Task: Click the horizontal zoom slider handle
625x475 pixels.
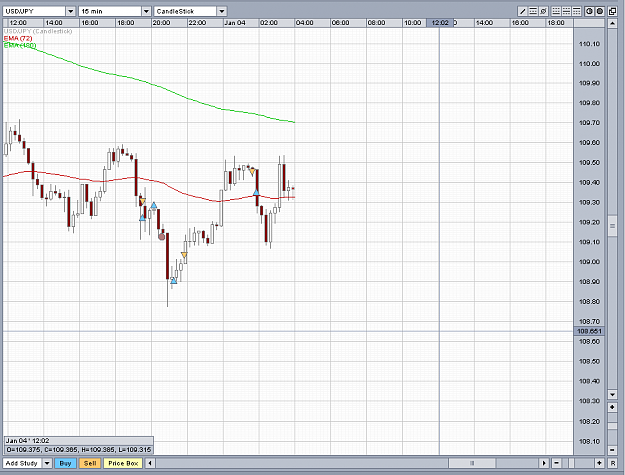Action: [572, 463]
